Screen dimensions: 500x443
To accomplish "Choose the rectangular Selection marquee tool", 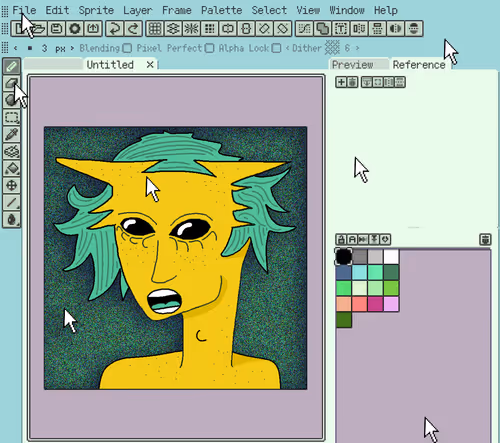I will point(12,117).
